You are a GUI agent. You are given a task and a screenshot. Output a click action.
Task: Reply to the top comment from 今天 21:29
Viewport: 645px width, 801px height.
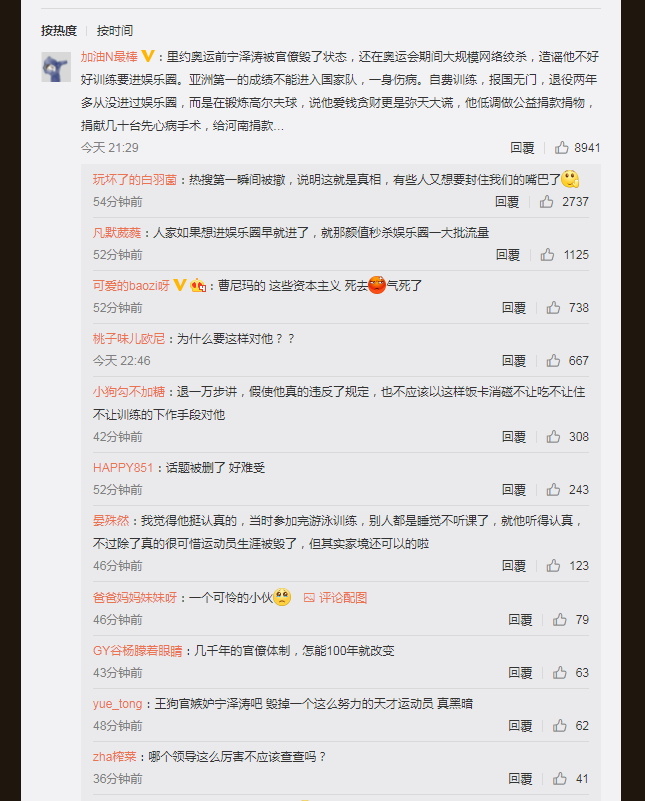[x=522, y=148]
